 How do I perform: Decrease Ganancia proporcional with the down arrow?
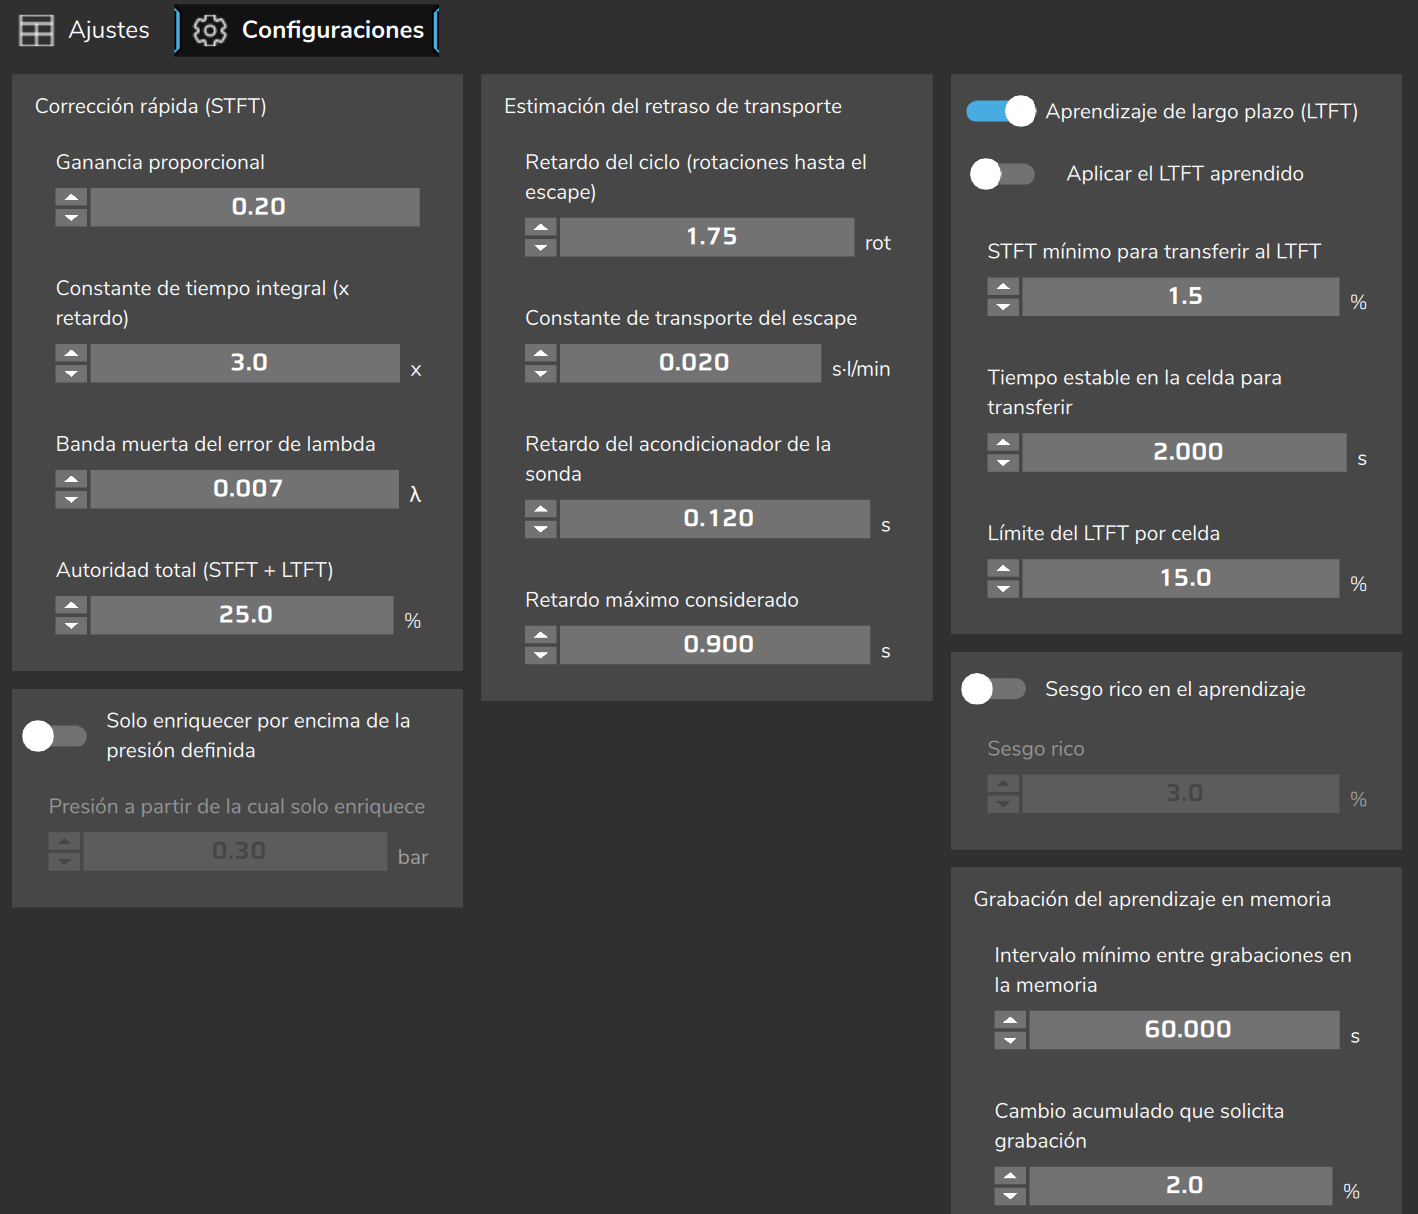71,217
